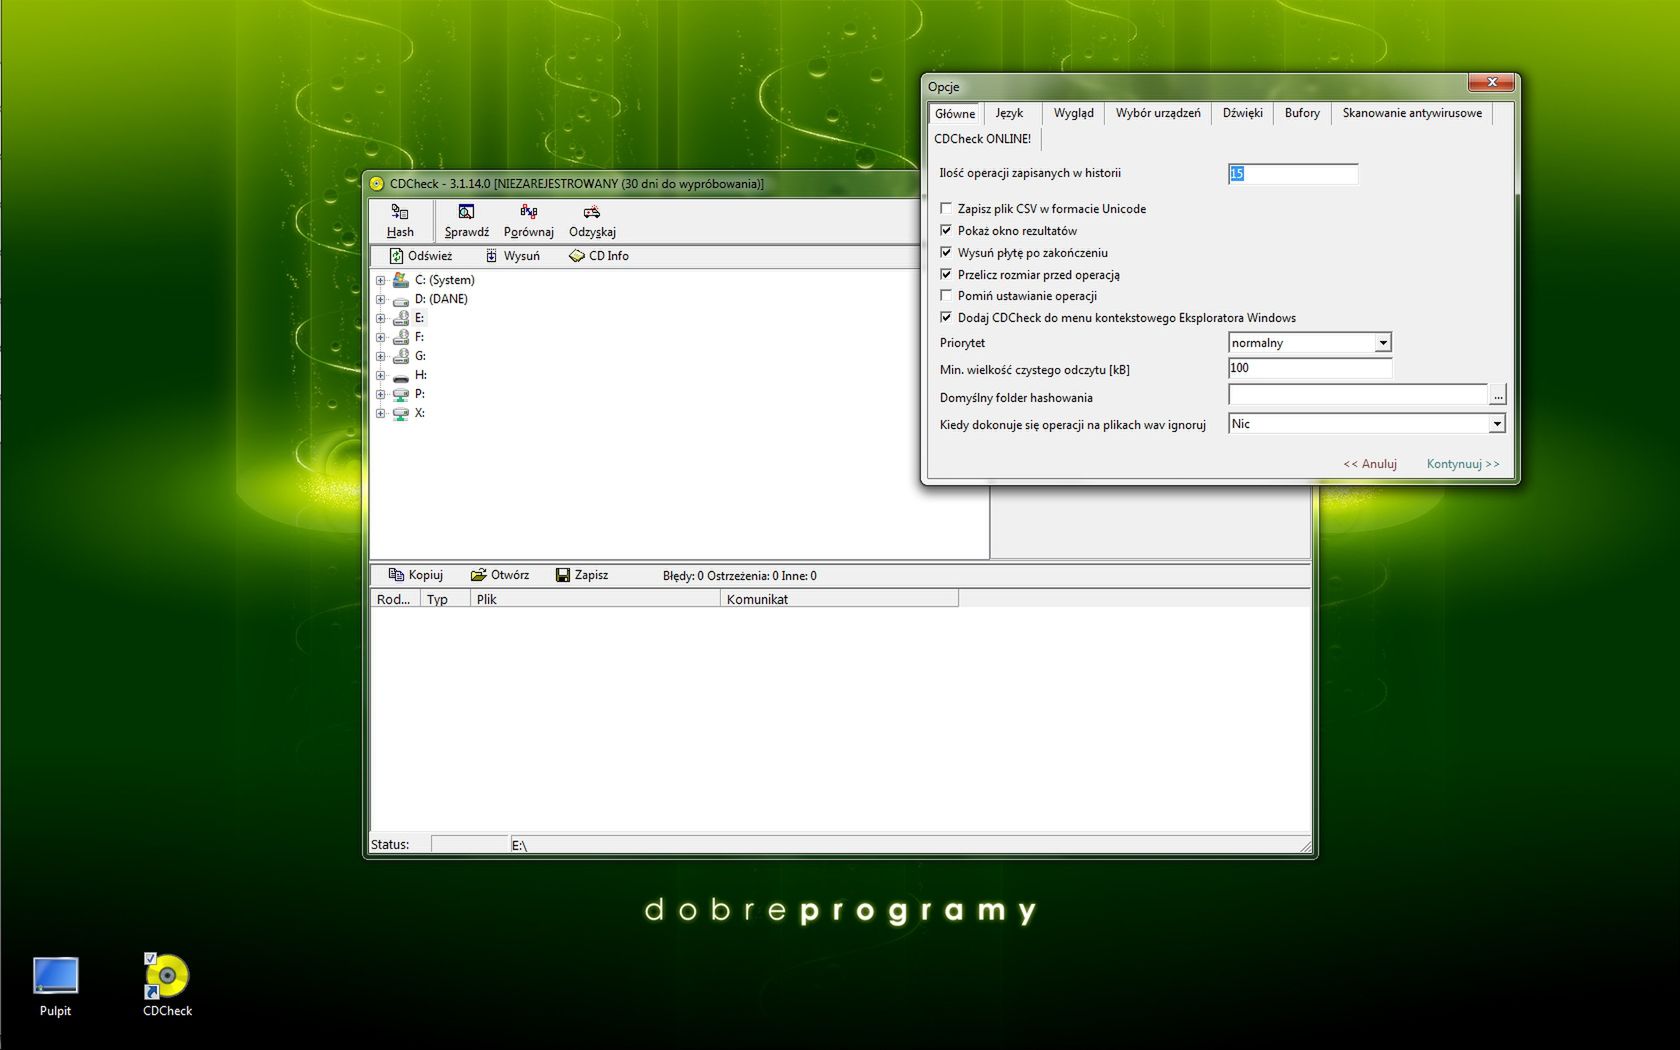Click the Wysuń eject icon

click(x=491, y=256)
